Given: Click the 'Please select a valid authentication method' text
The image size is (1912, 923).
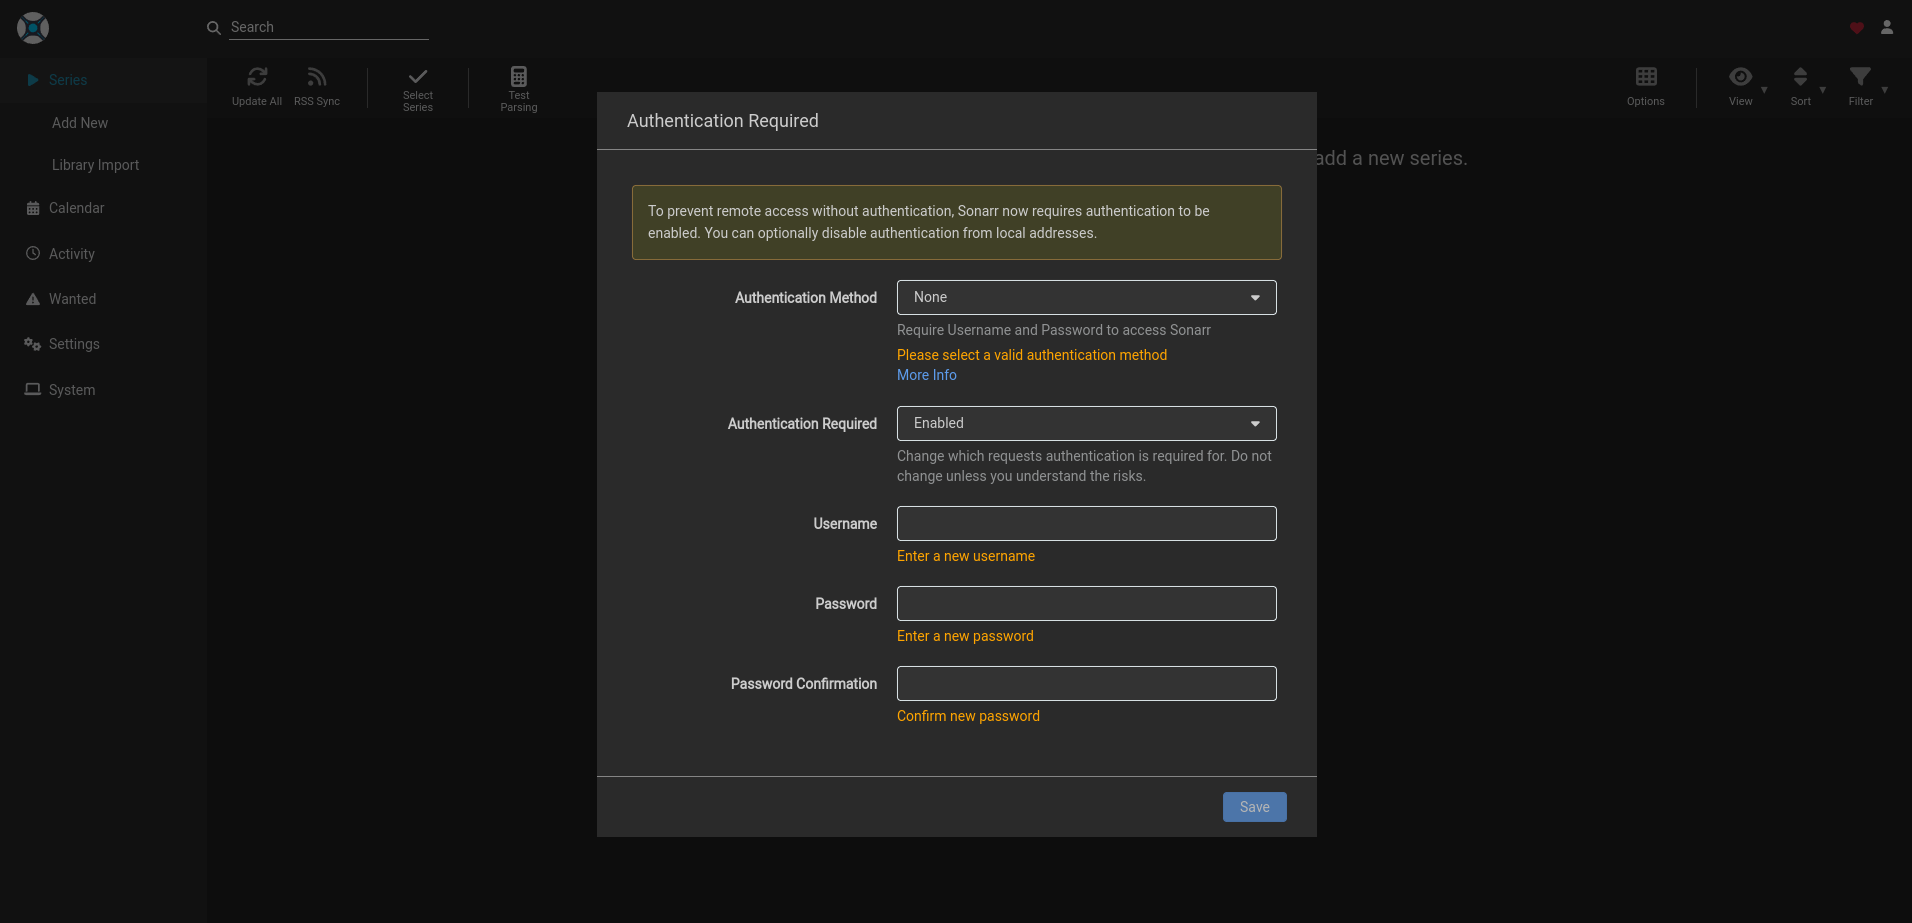Looking at the screenshot, I should 1032,355.
